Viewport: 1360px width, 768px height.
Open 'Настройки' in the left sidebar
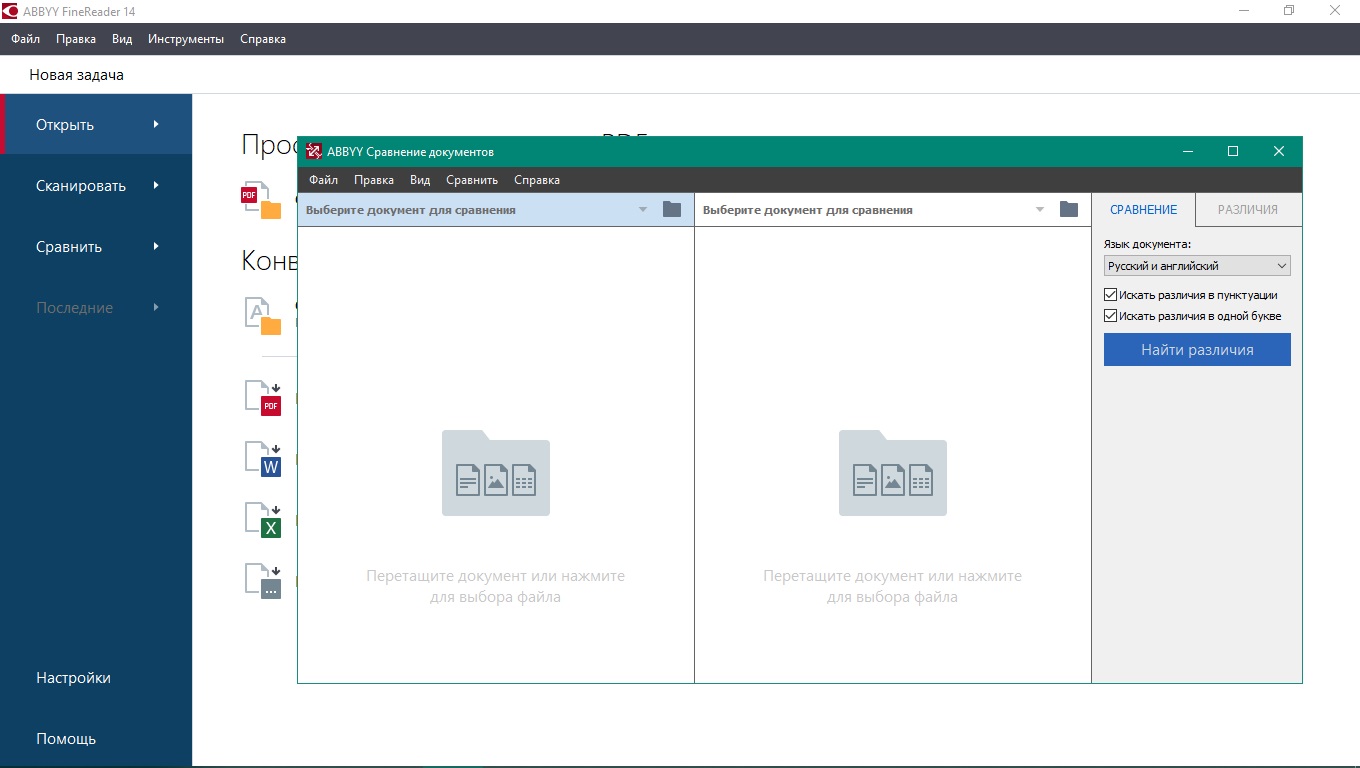click(73, 678)
